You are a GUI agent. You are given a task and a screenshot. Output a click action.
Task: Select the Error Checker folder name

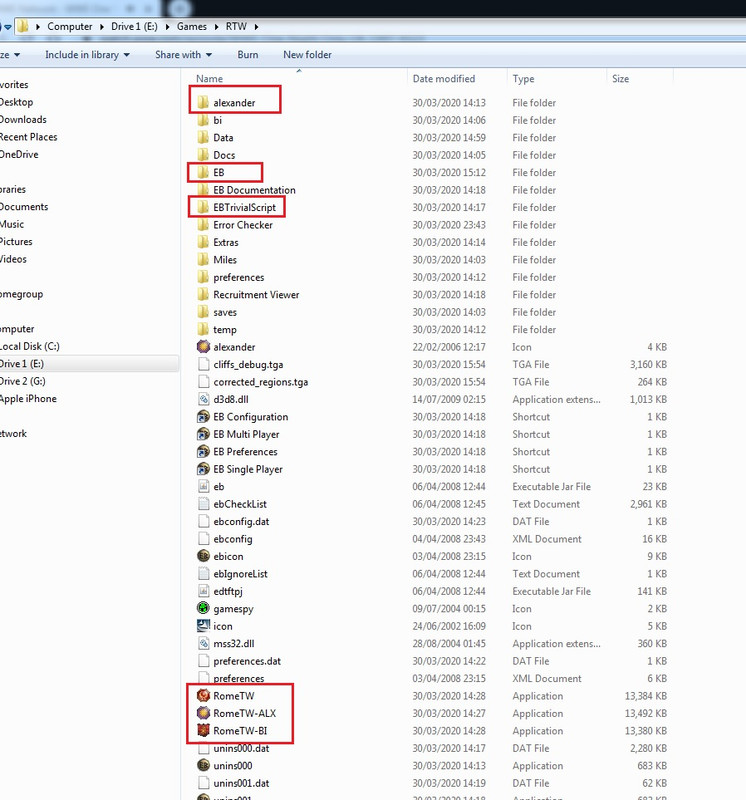[x=243, y=225]
